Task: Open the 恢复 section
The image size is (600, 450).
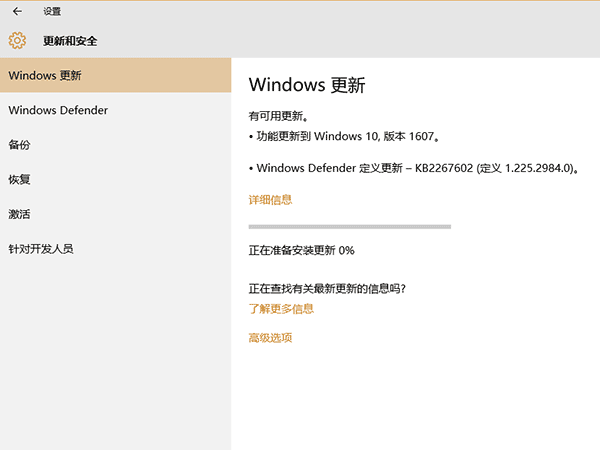Action: tap(116, 179)
